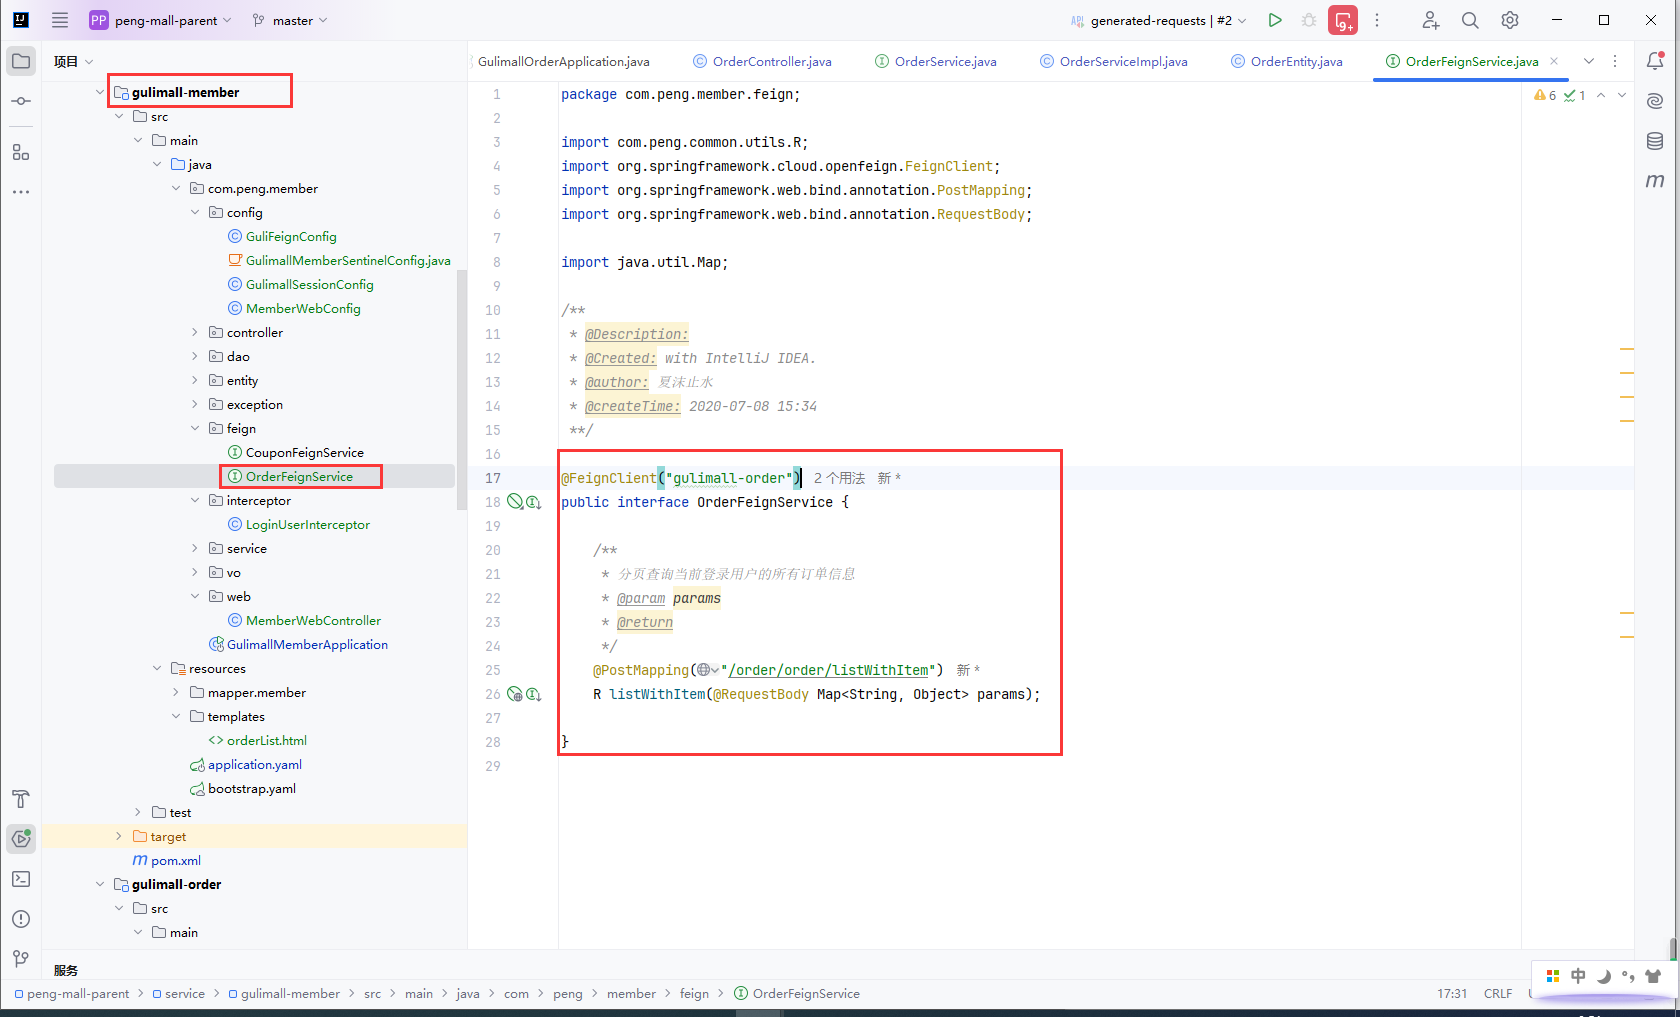Screen dimensions: 1680x1017
Task: Switch to OrderController.java tab
Action: point(762,61)
